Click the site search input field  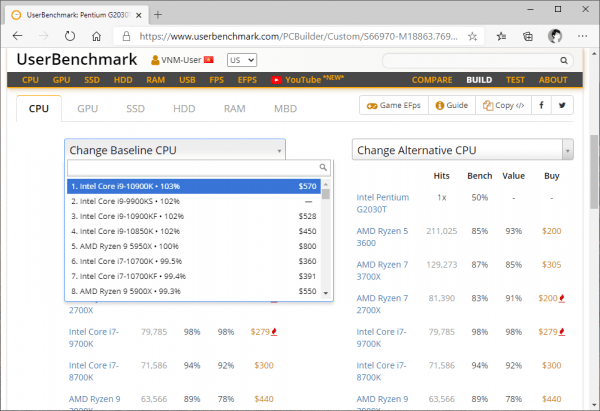[471, 60]
